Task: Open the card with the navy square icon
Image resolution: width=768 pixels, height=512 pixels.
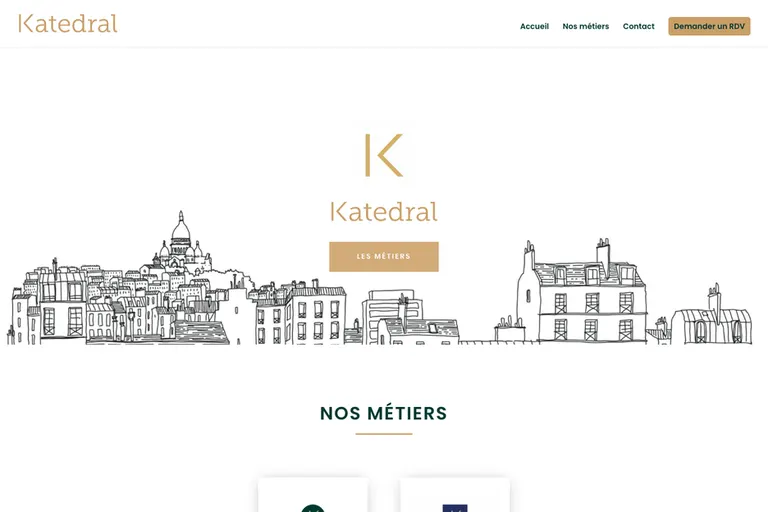Action: pos(455,495)
